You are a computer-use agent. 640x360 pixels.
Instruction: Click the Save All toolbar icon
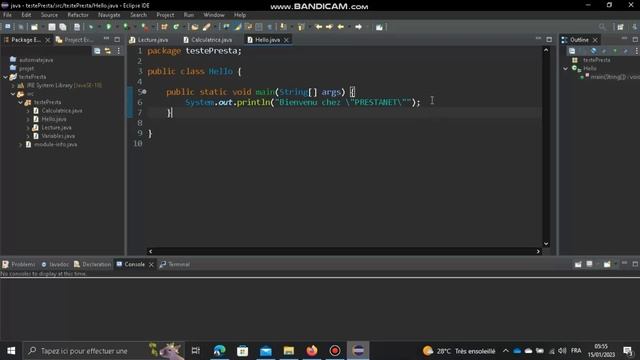click(63, 27)
